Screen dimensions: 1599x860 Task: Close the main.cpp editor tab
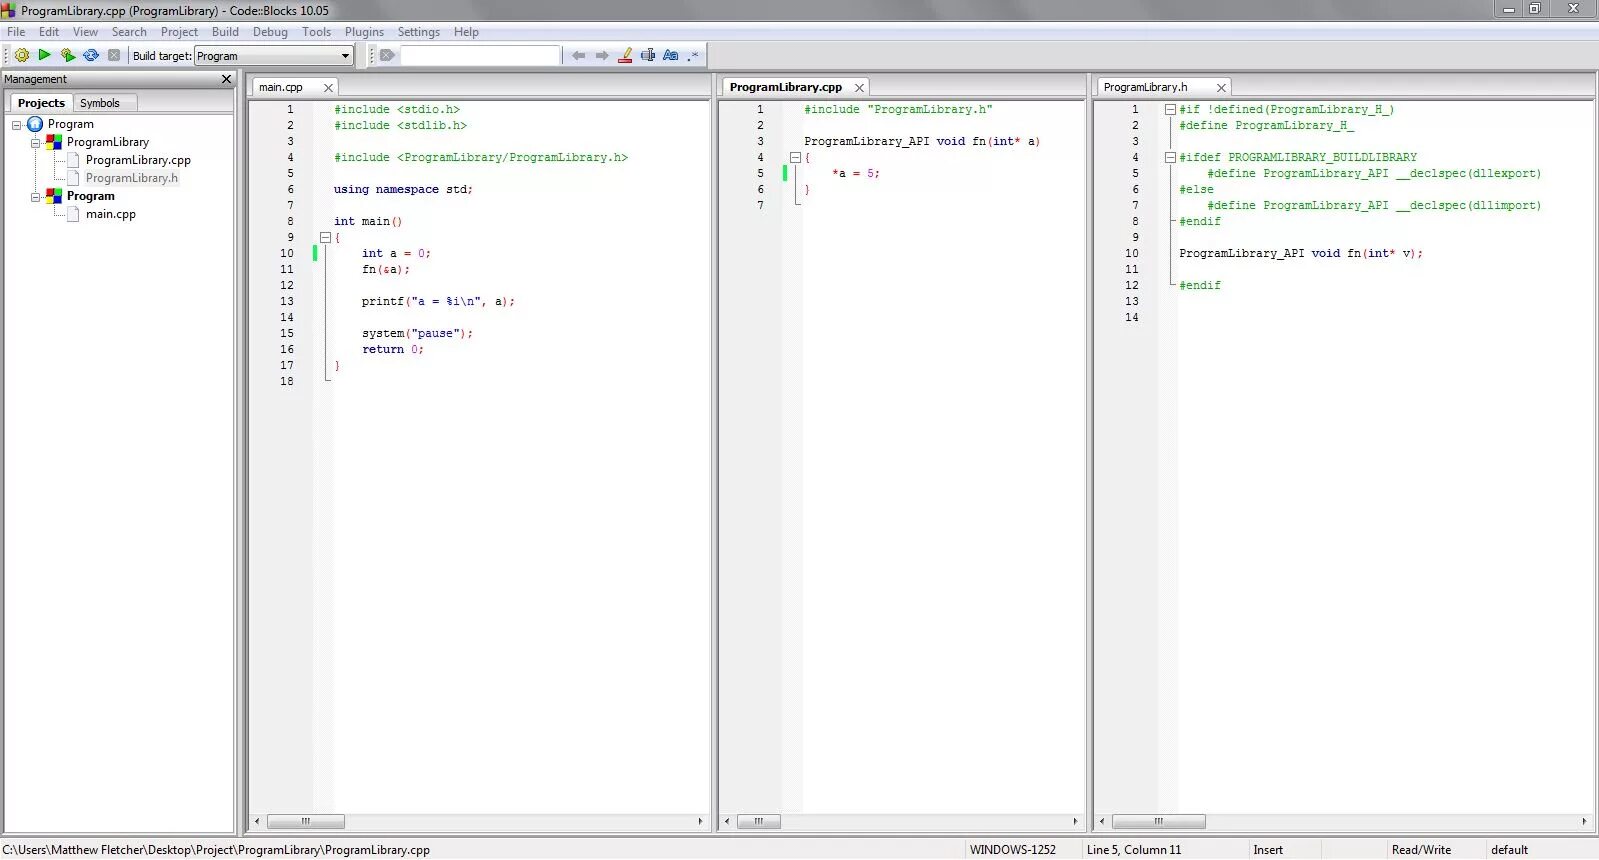pyautogui.click(x=328, y=88)
